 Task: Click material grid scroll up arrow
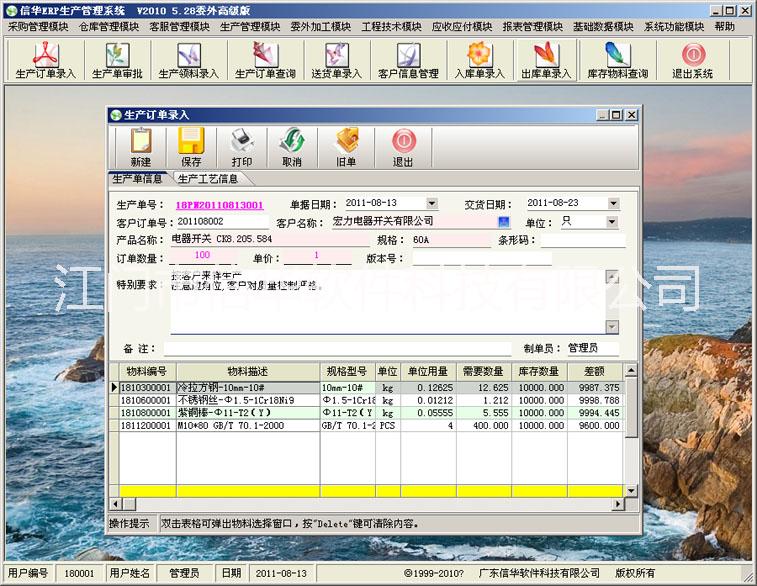tap(631, 370)
